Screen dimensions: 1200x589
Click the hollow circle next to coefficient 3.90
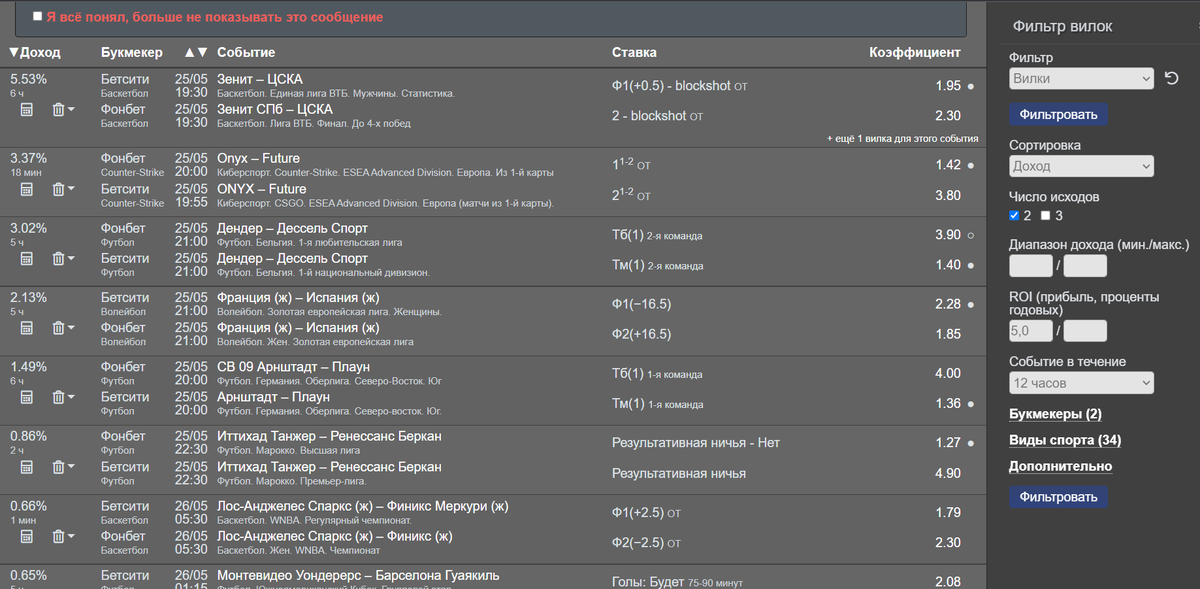coord(970,236)
